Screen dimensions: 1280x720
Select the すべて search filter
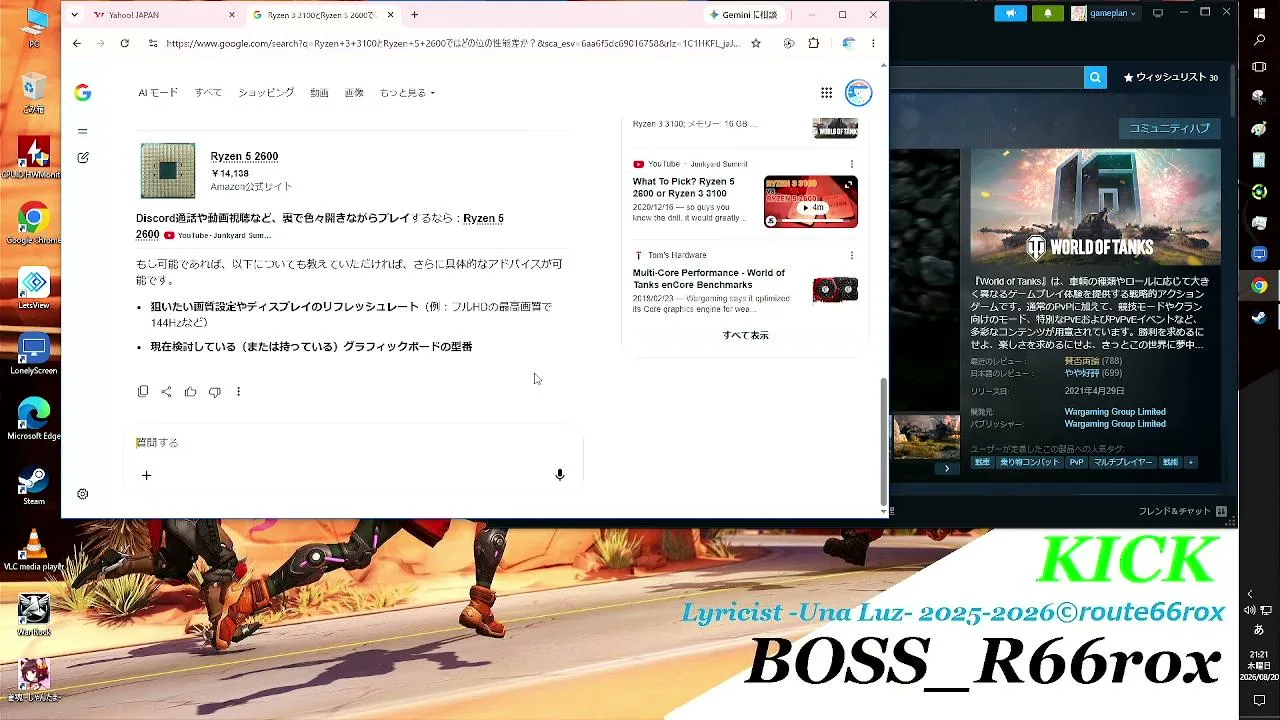pyautogui.click(x=208, y=93)
